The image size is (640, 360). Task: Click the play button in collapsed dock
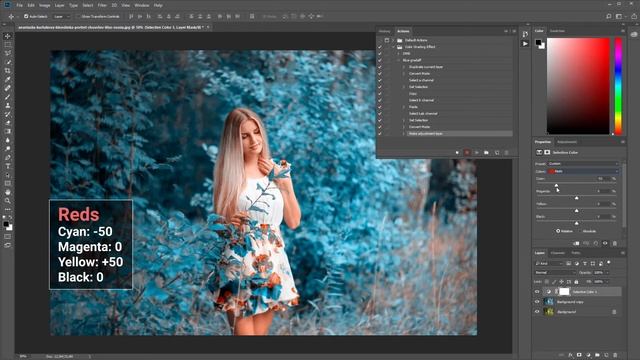[525, 43]
